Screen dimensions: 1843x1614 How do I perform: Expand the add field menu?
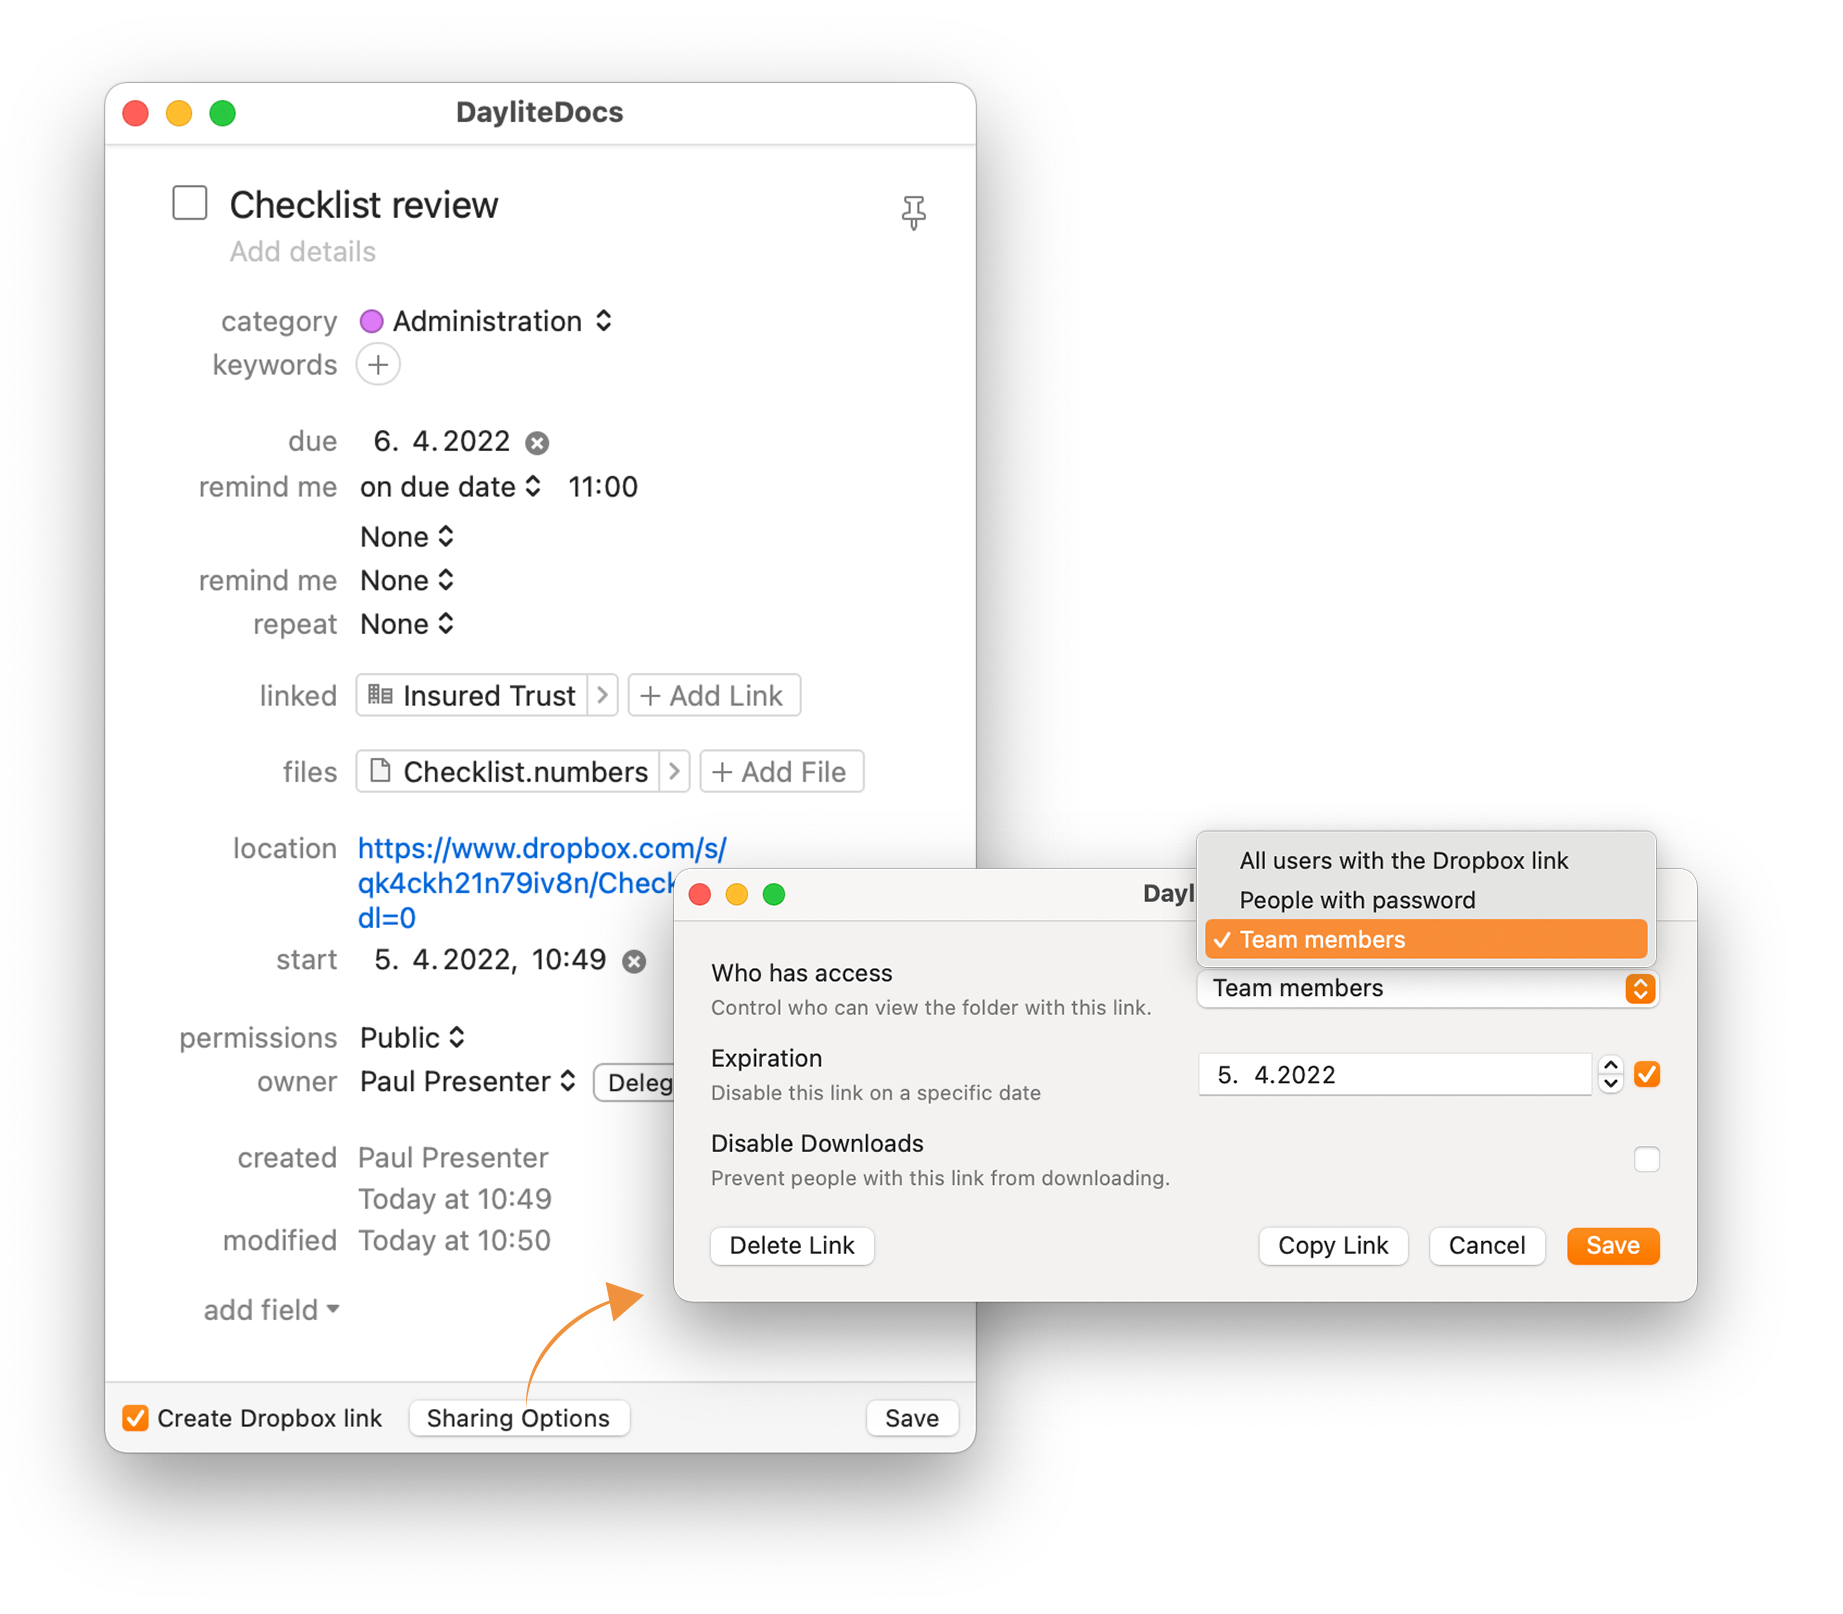(x=272, y=1310)
